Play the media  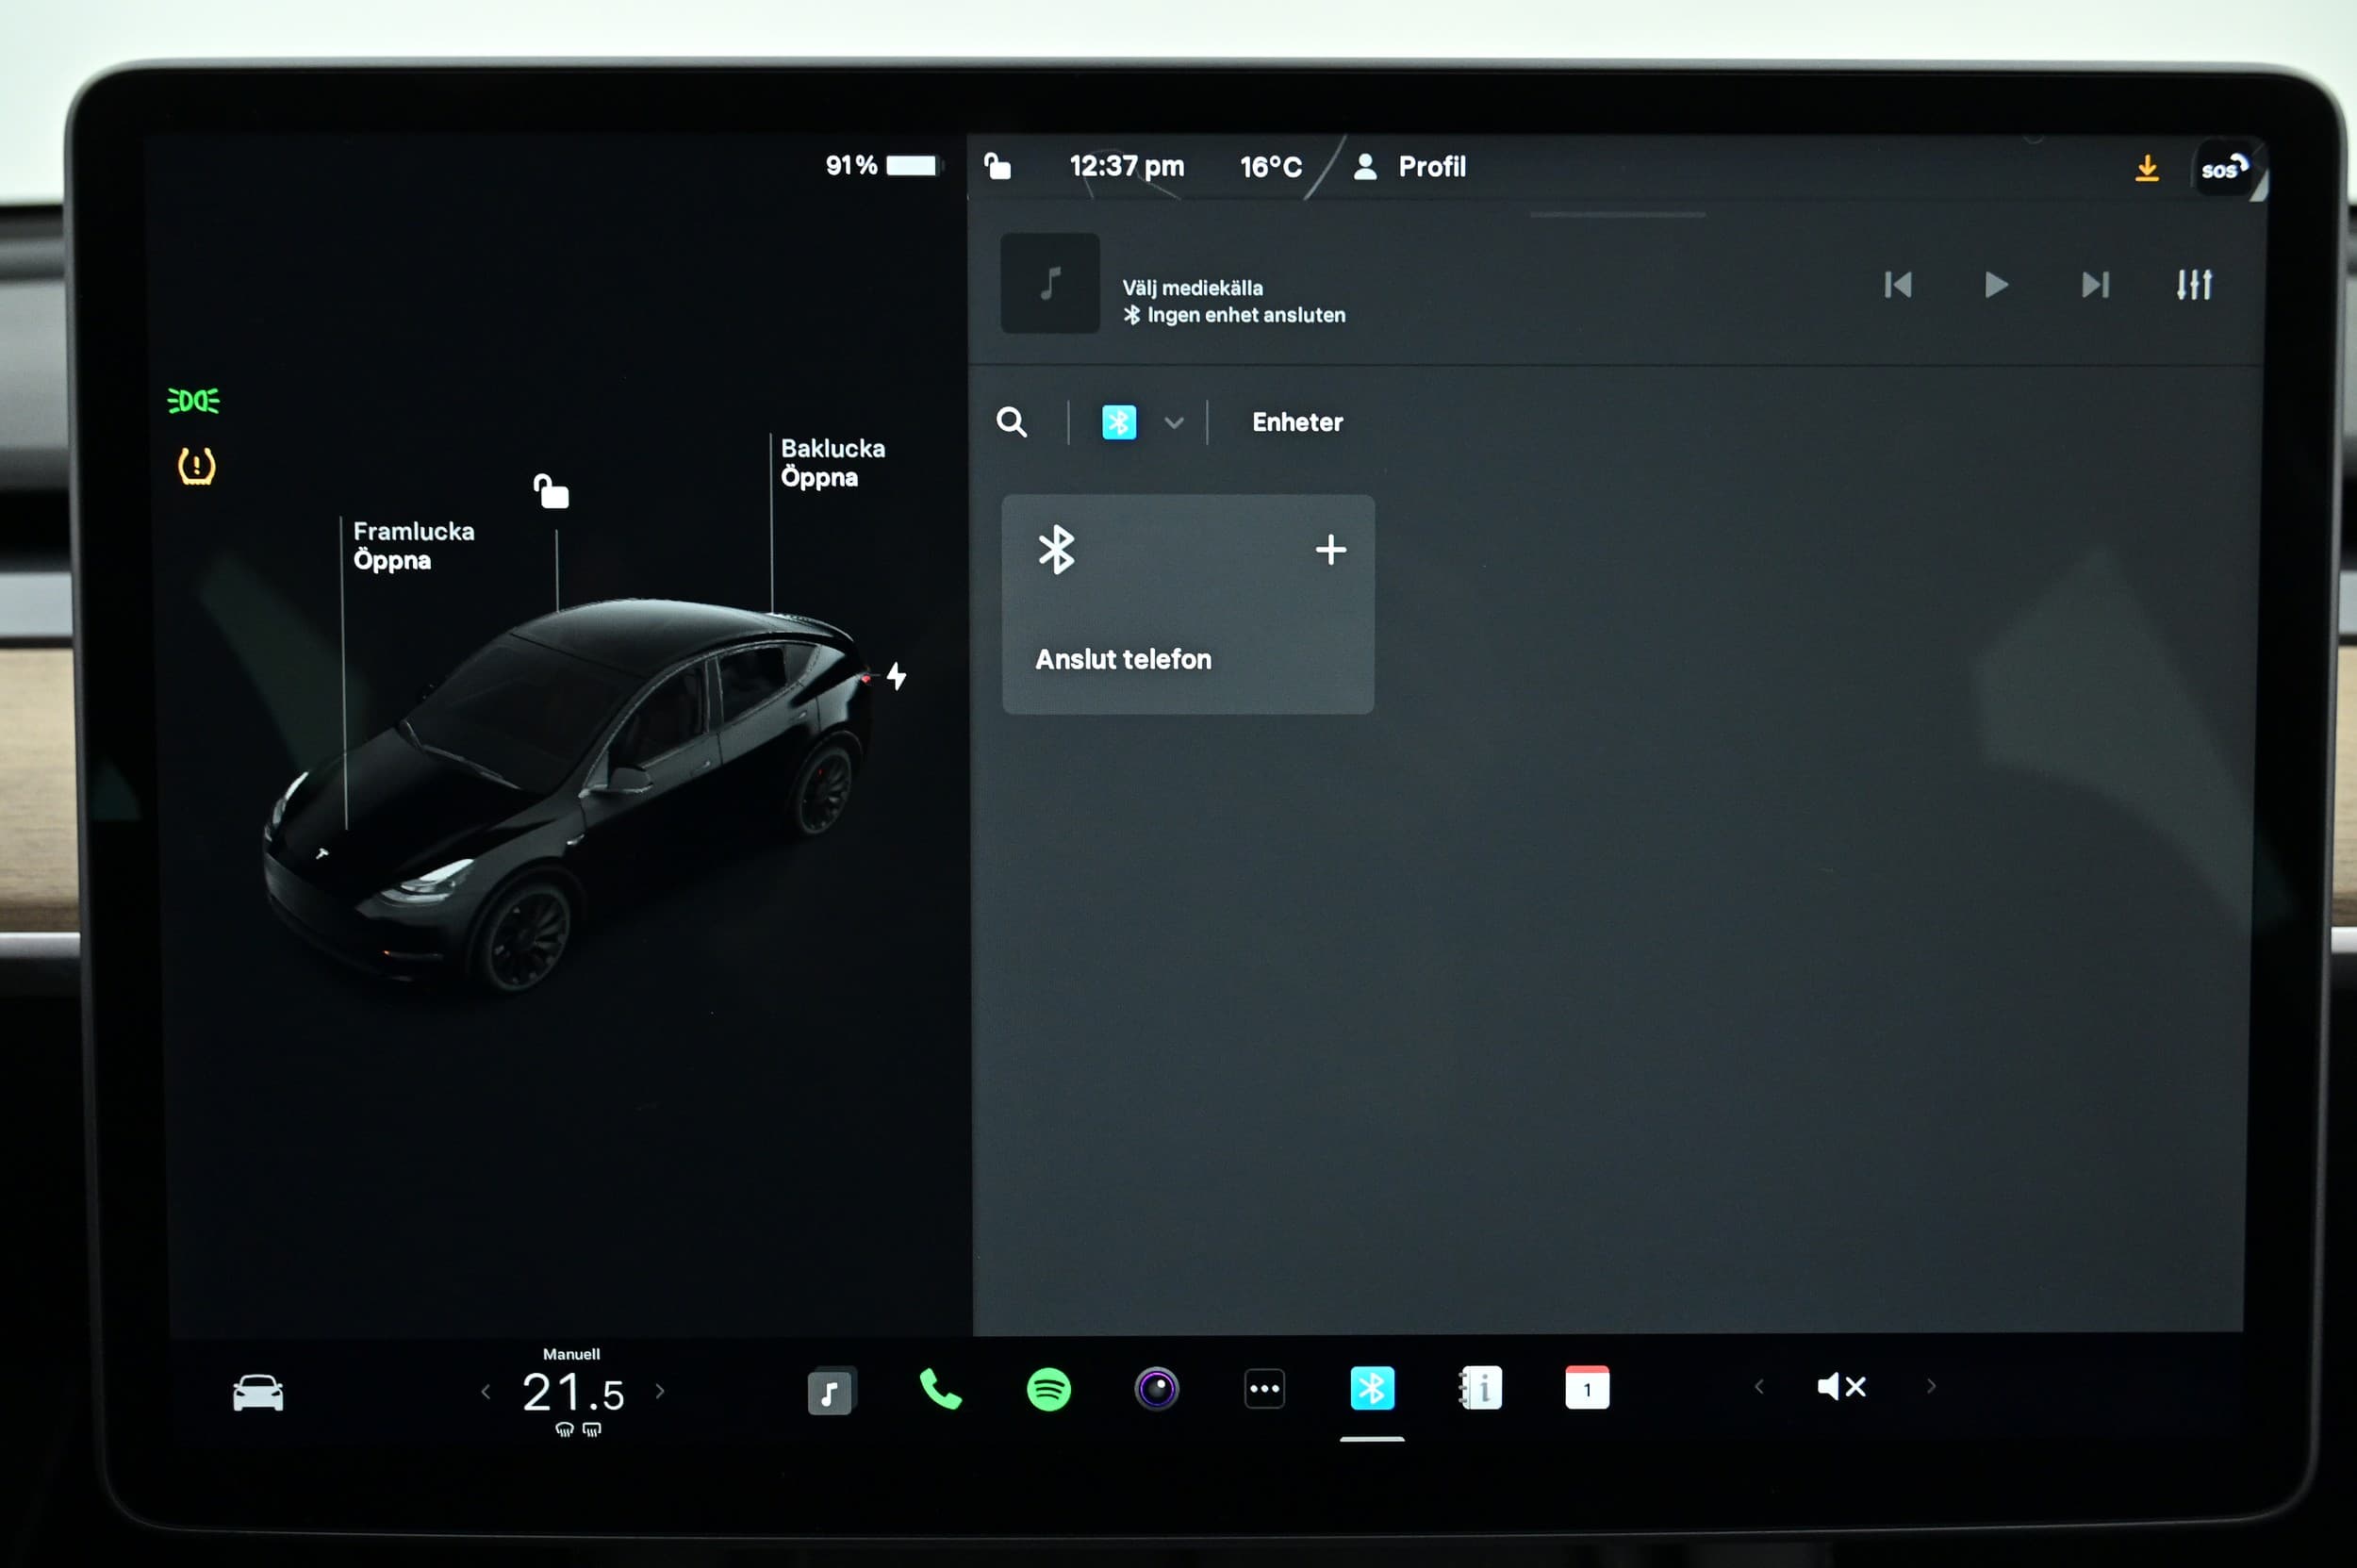tap(1996, 285)
